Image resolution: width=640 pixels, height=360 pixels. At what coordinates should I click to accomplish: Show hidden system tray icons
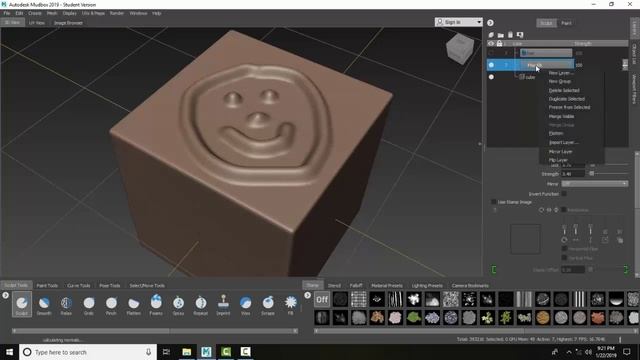click(x=569, y=352)
